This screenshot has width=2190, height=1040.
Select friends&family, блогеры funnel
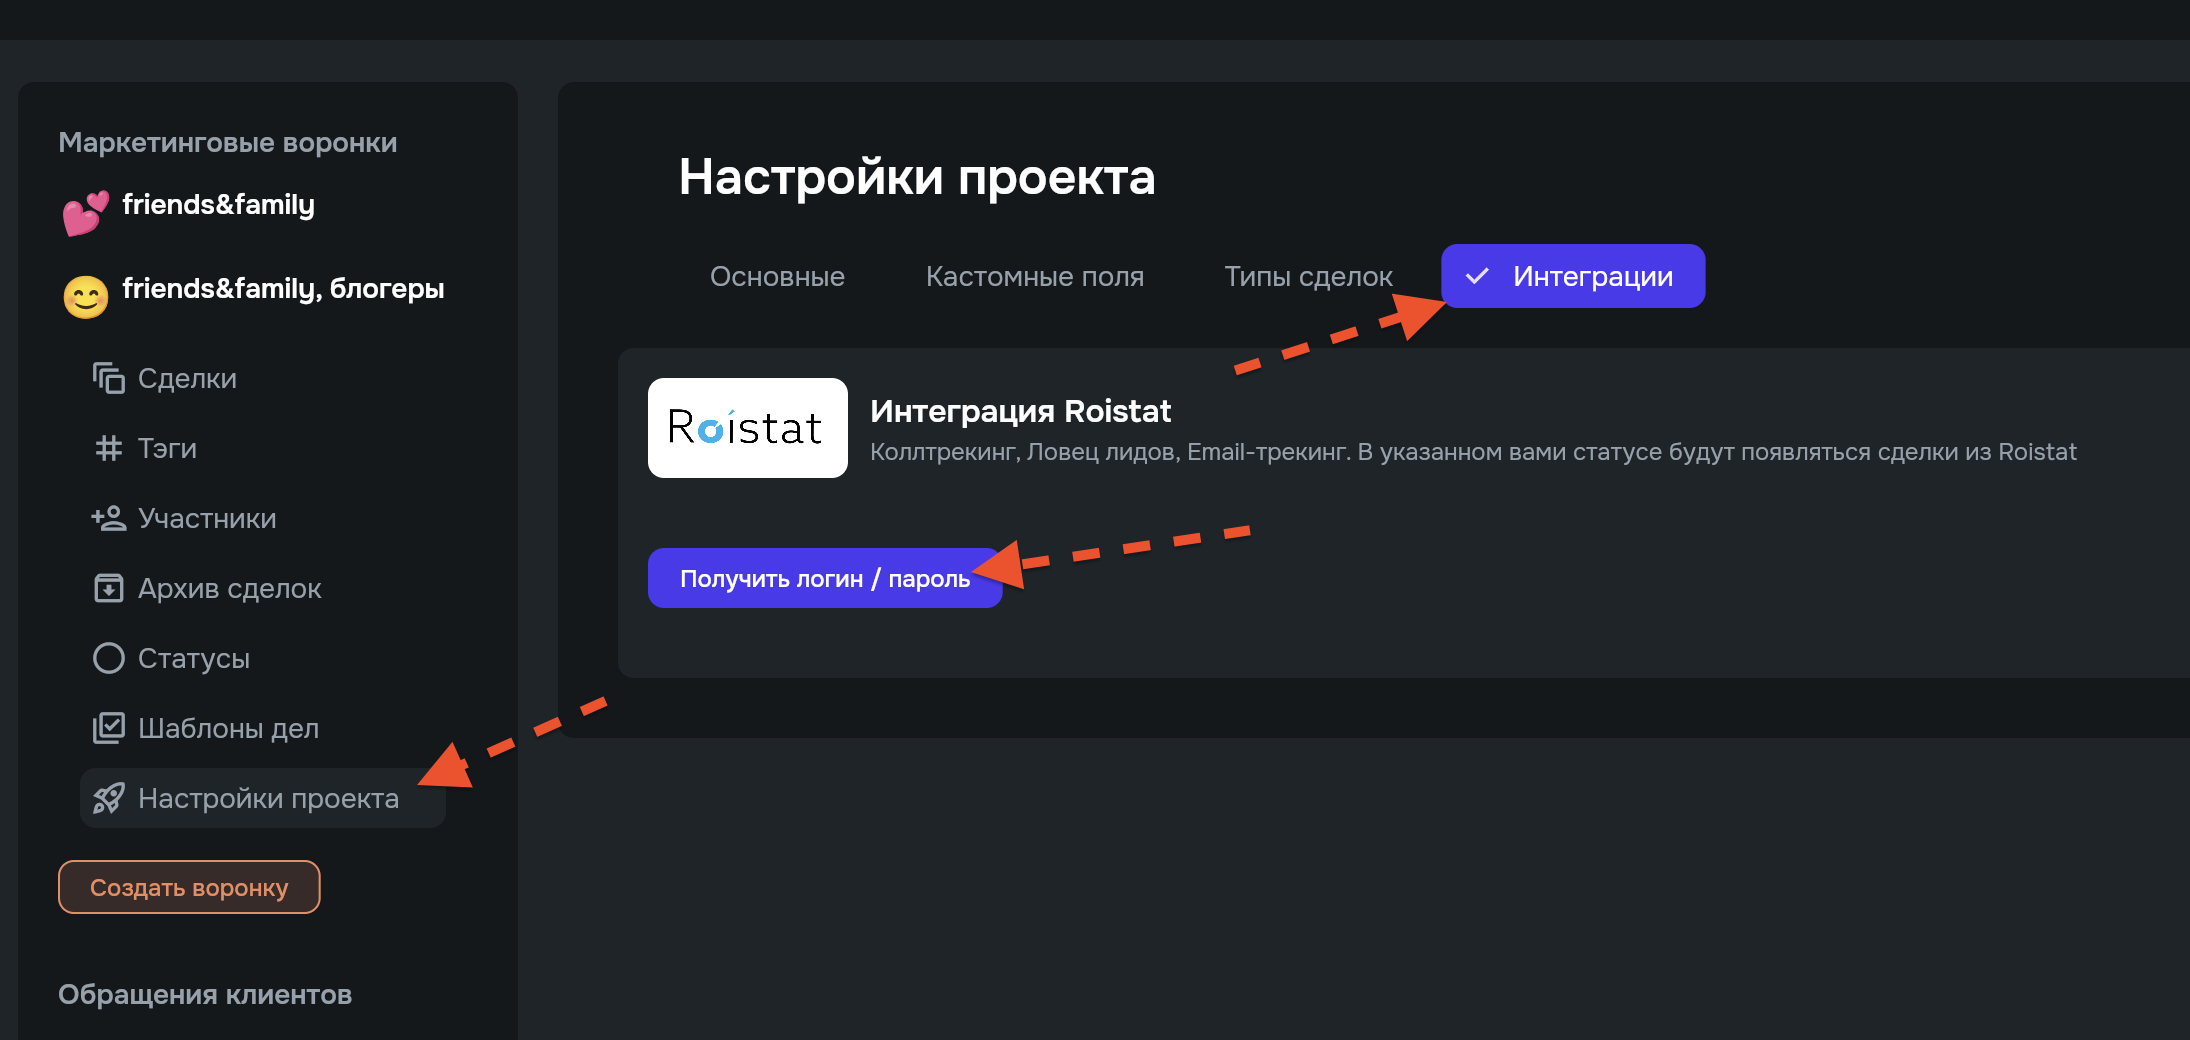point(283,289)
